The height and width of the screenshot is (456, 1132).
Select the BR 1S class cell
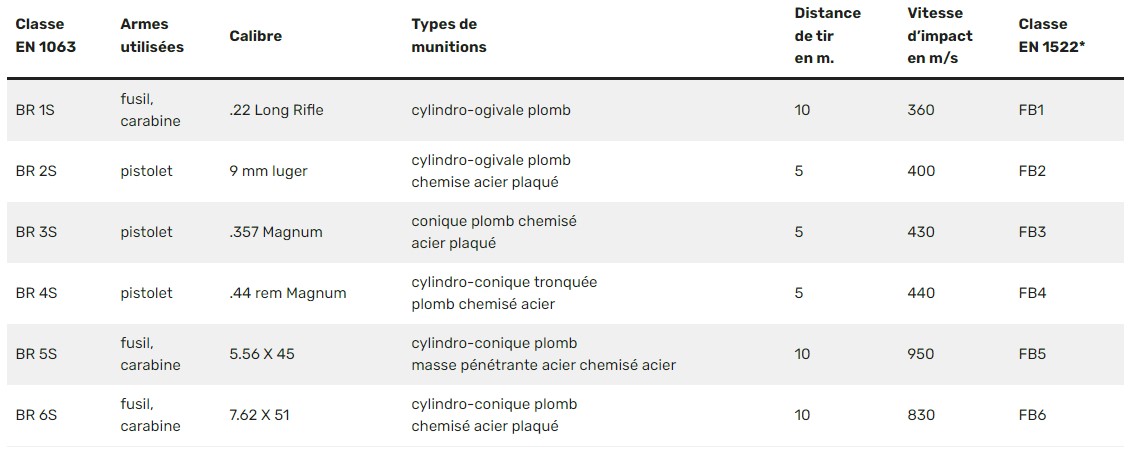point(35,110)
